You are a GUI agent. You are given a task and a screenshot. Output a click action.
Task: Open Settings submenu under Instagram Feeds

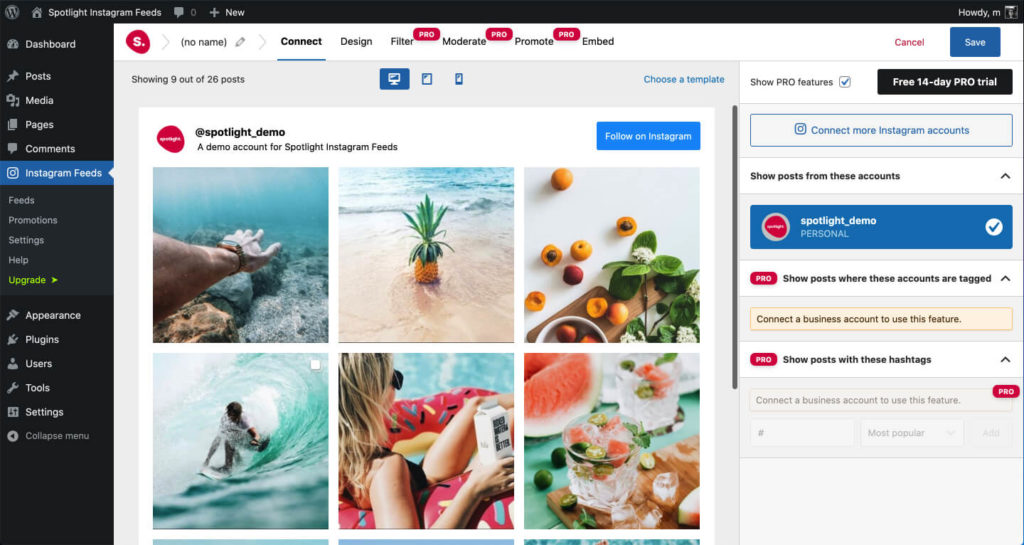[26, 240]
